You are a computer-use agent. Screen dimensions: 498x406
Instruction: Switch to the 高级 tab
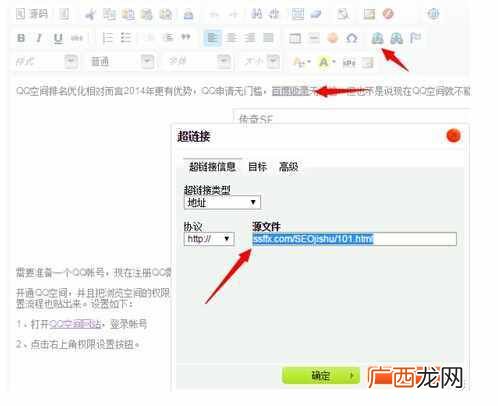tap(288, 166)
